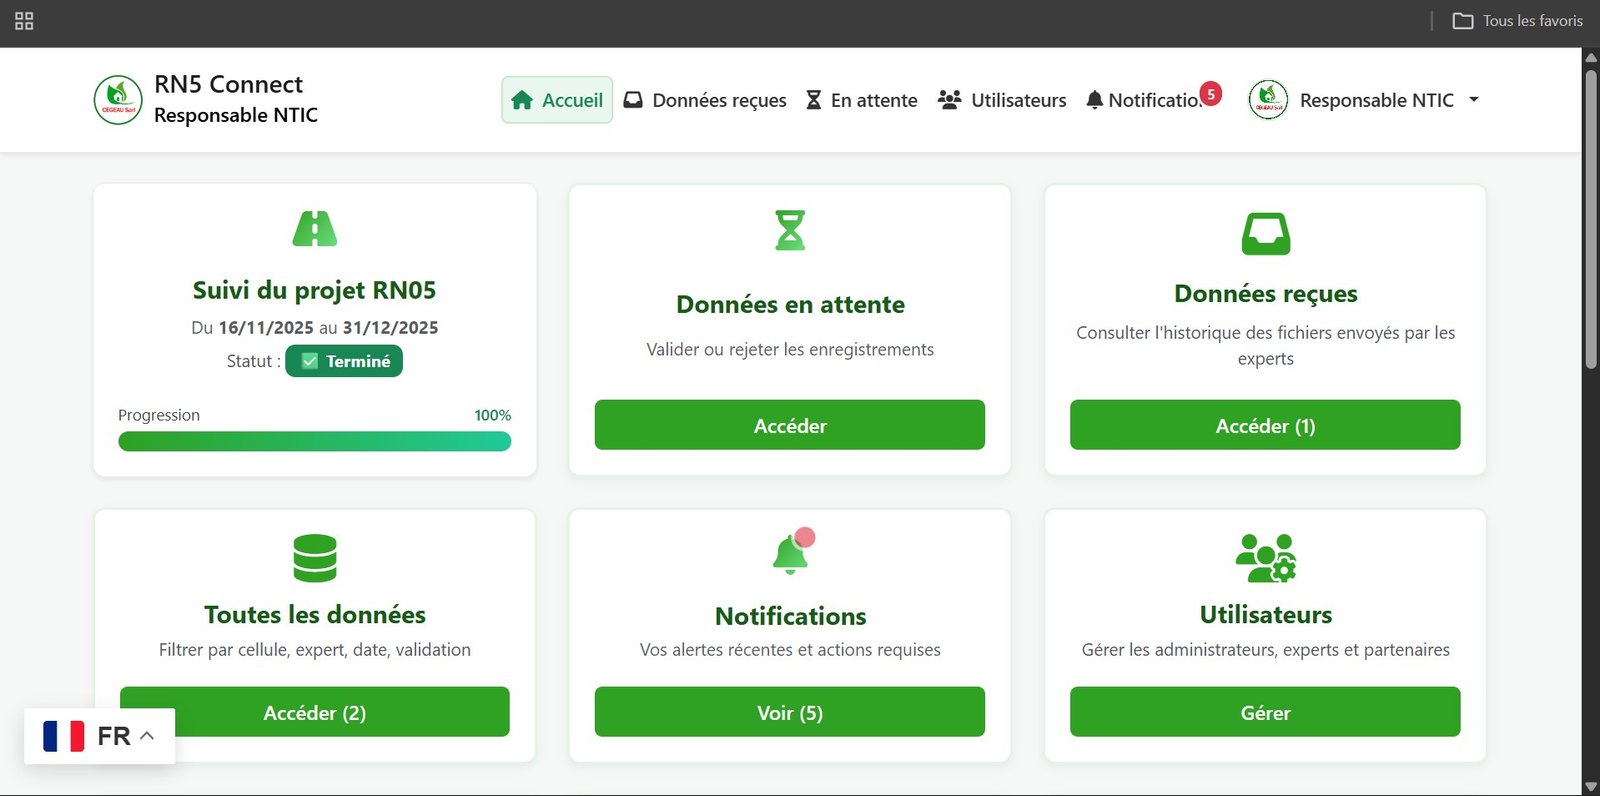Click the green project progression bar
Viewport: 1600px width, 796px height.
314,441
